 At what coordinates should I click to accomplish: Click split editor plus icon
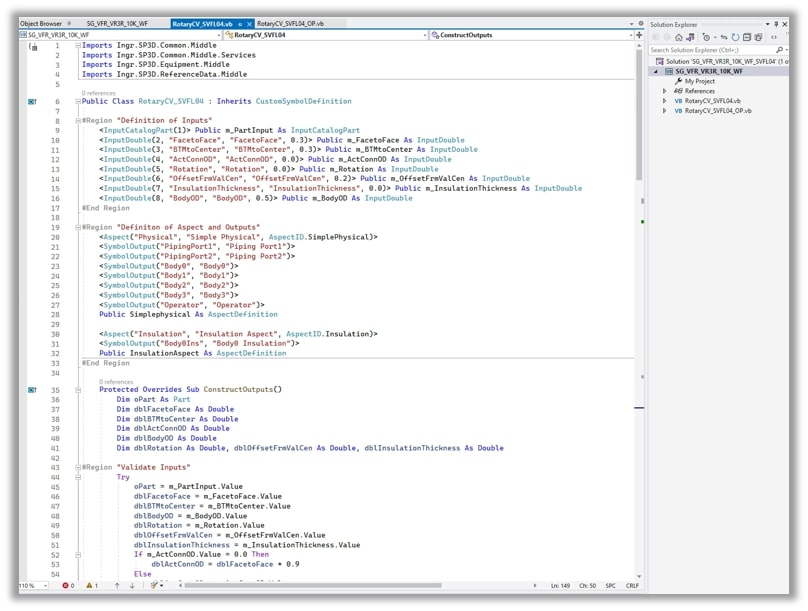(639, 35)
